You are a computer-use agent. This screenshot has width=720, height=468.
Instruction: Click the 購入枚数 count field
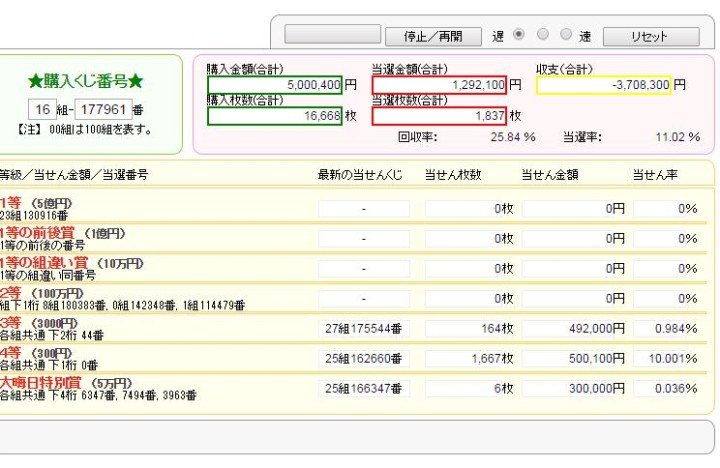[275, 116]
